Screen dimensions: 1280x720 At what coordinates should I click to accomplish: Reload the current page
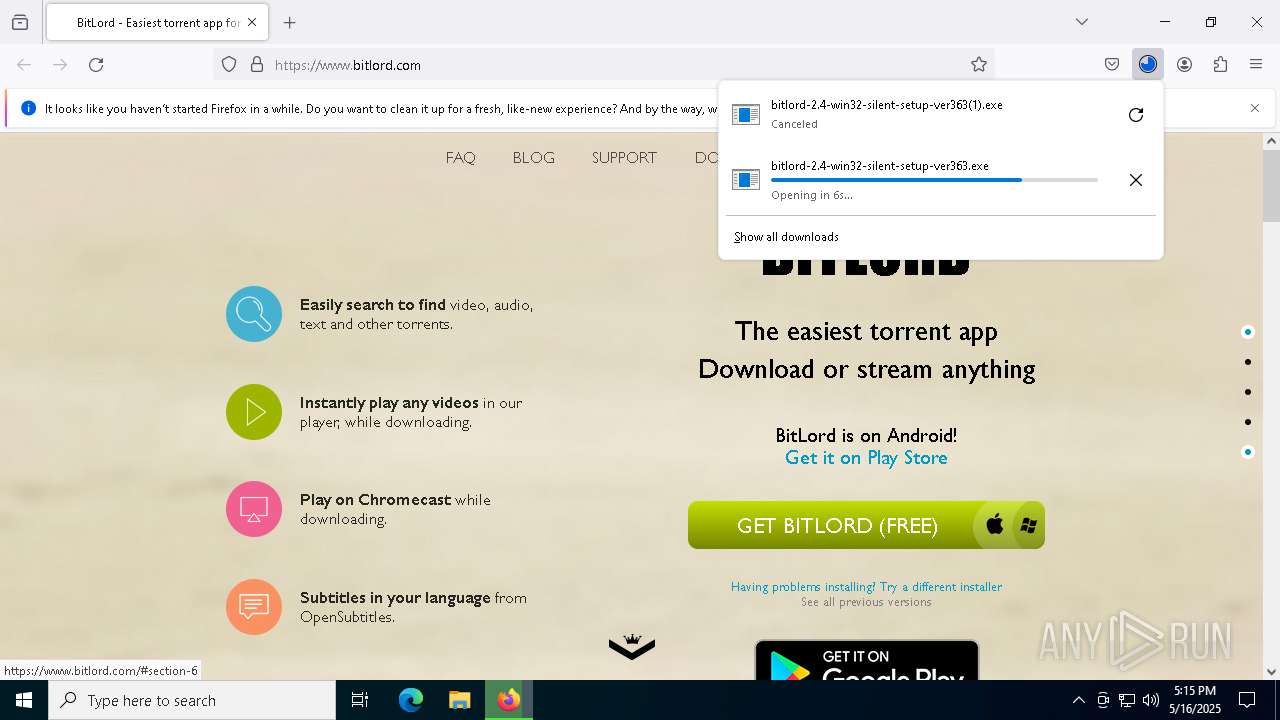point(96,64)
